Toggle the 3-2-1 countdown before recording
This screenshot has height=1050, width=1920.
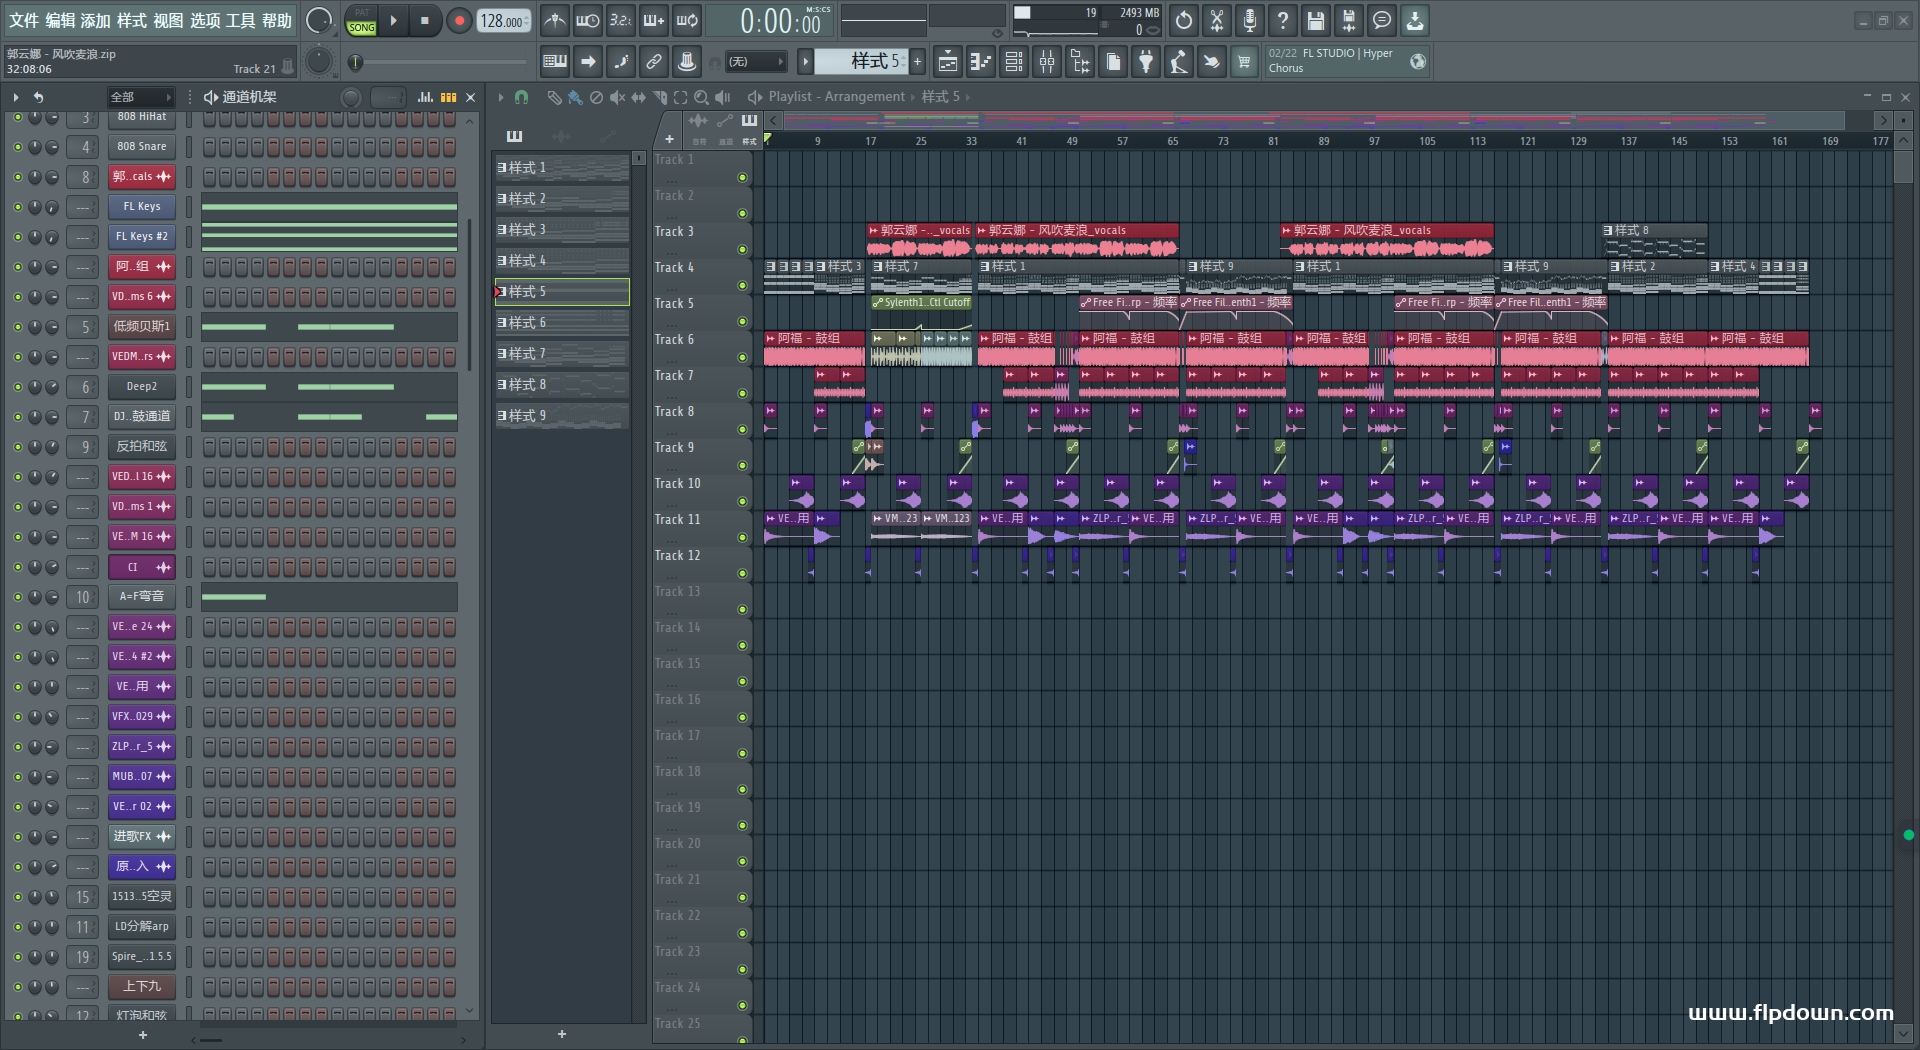click(x=621, y=20)
